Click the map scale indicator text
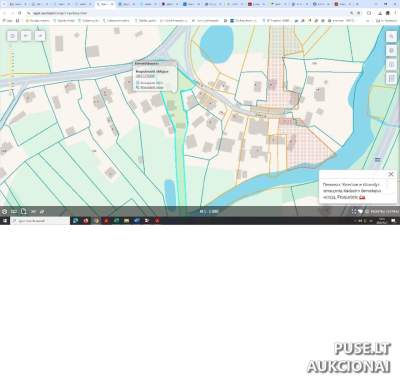 pyautogui.click(x=209, y=211)
